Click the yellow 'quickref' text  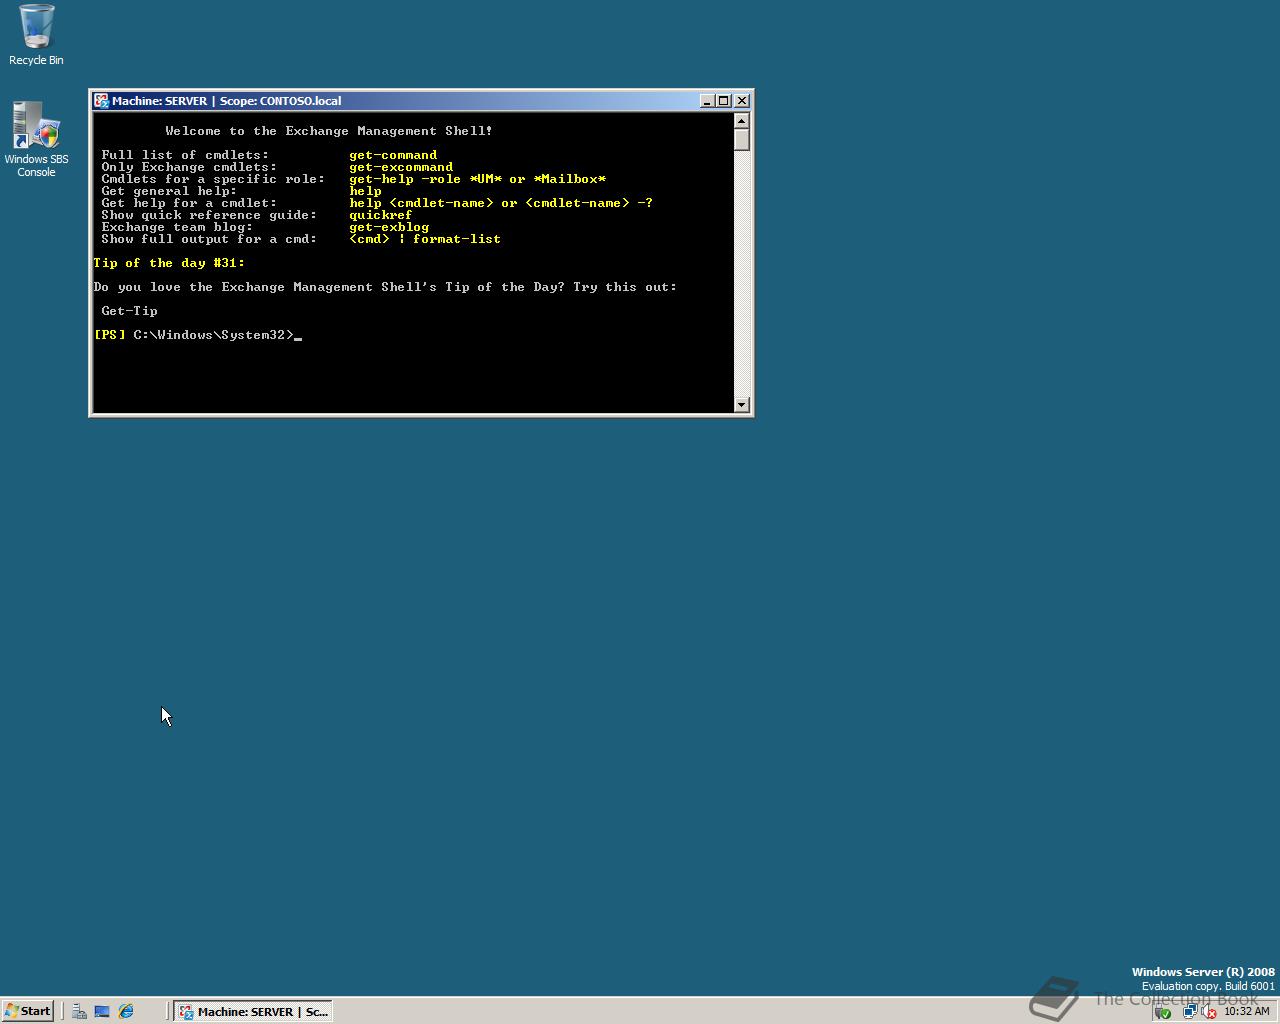point(381,215)
